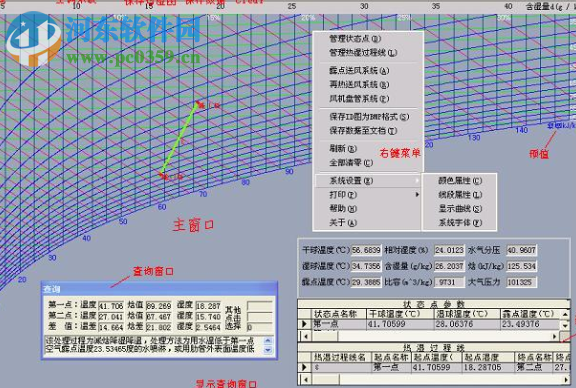Click the 焓 field showing 125.534

(521, 266)
